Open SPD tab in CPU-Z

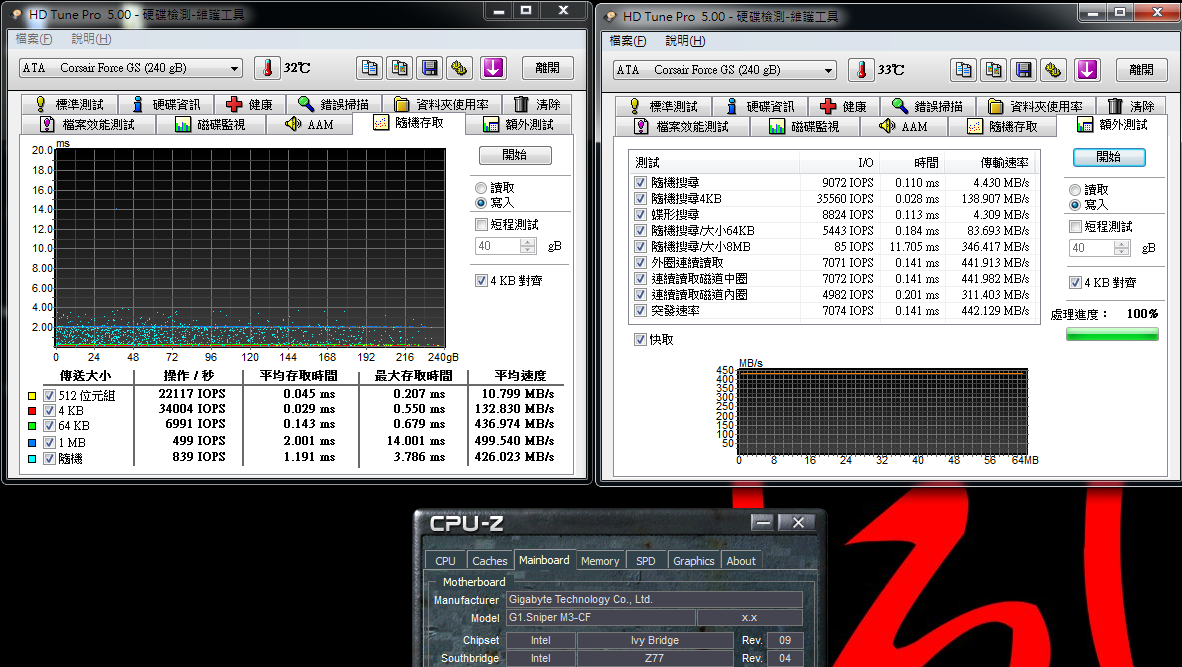[645, 561]
